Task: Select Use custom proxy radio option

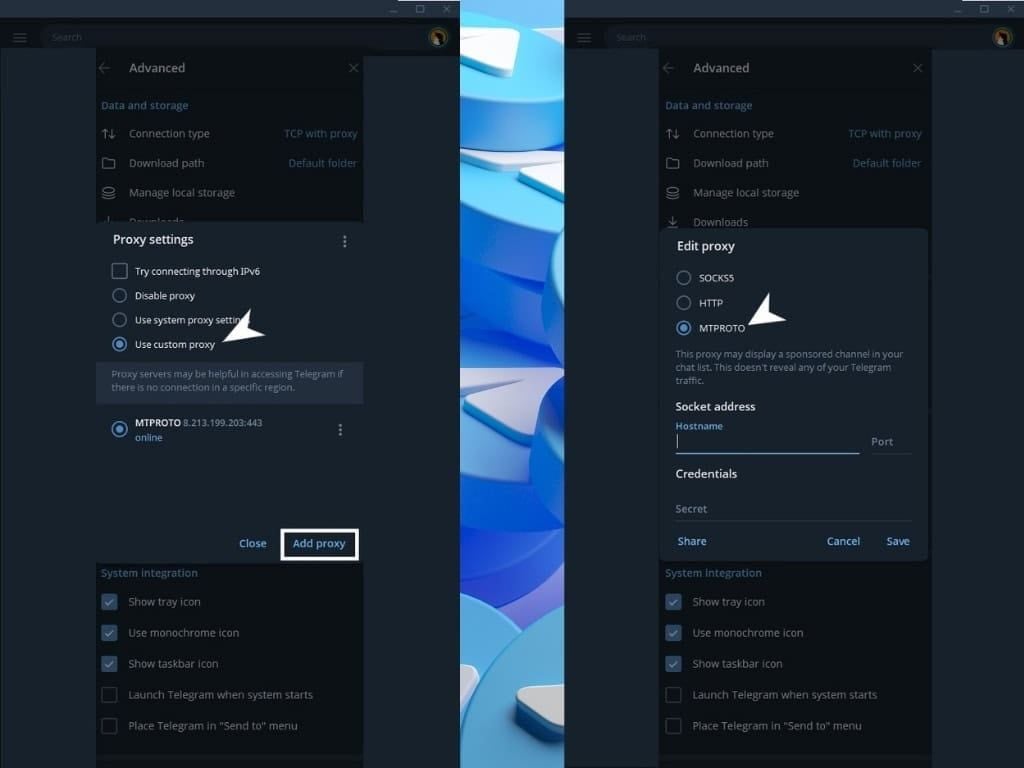Action: click(120, 344)
